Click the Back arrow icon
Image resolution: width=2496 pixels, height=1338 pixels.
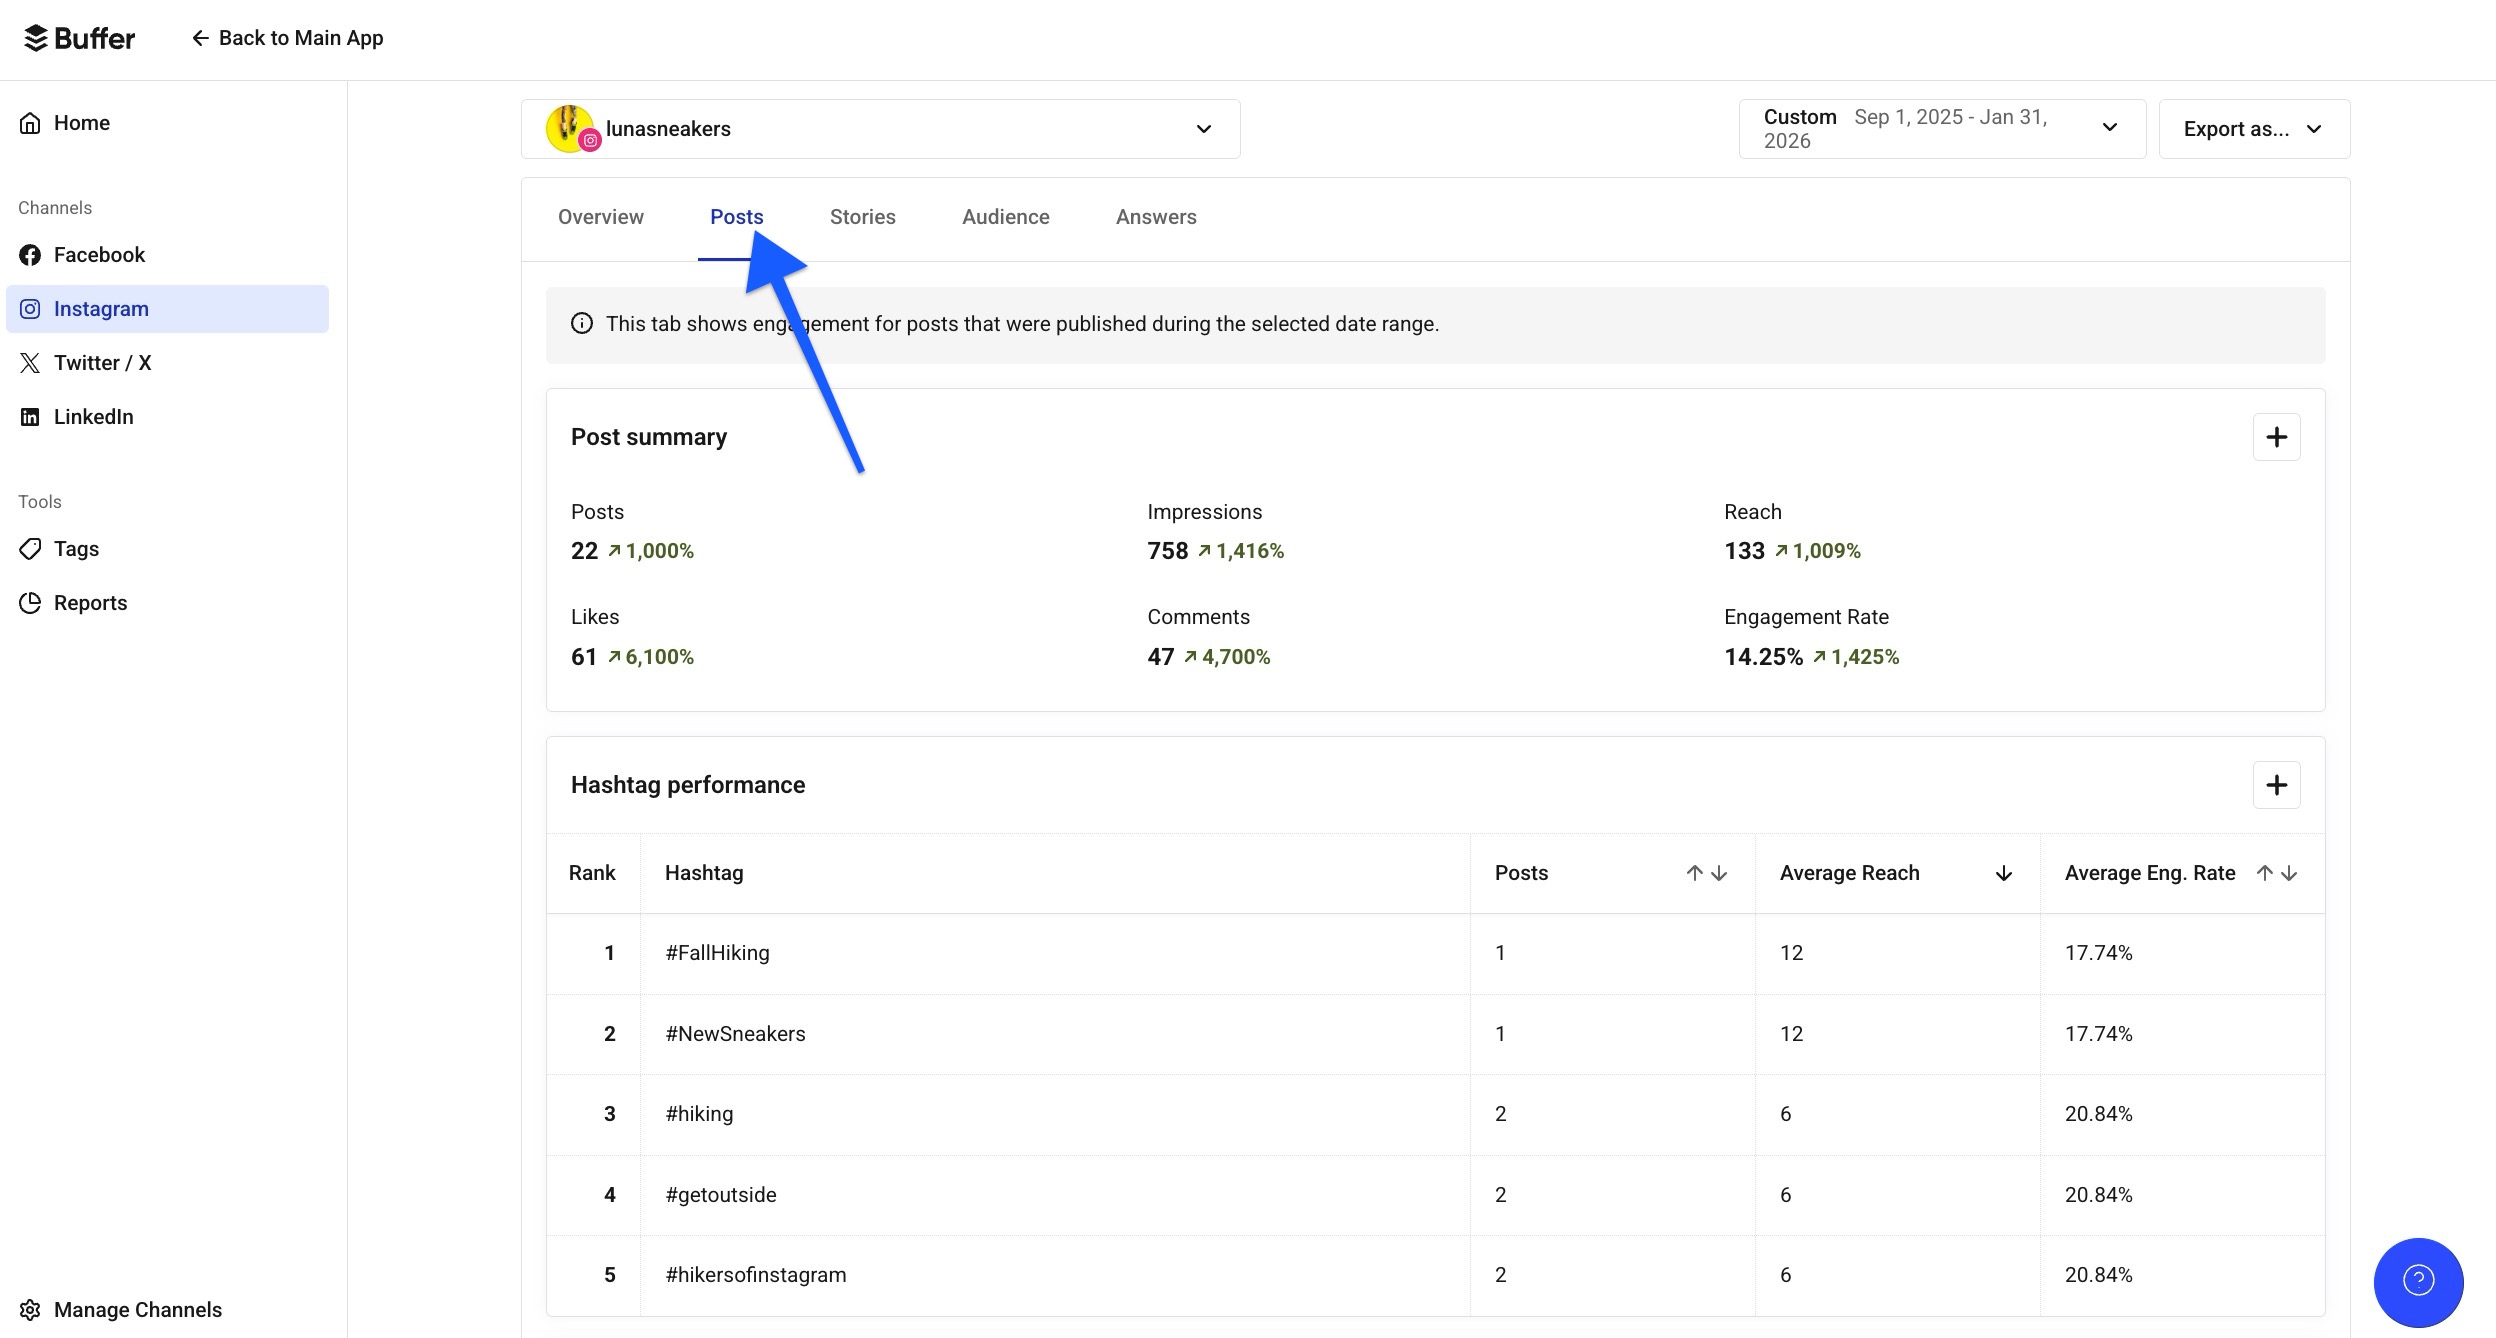point(200,38)
